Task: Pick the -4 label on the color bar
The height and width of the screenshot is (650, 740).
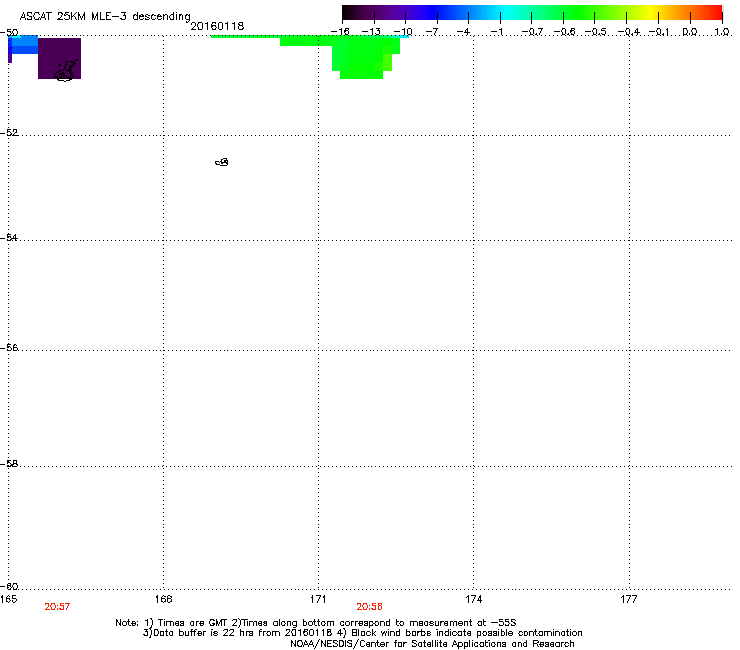Action: pyautogui.click(x=463, y=32)
